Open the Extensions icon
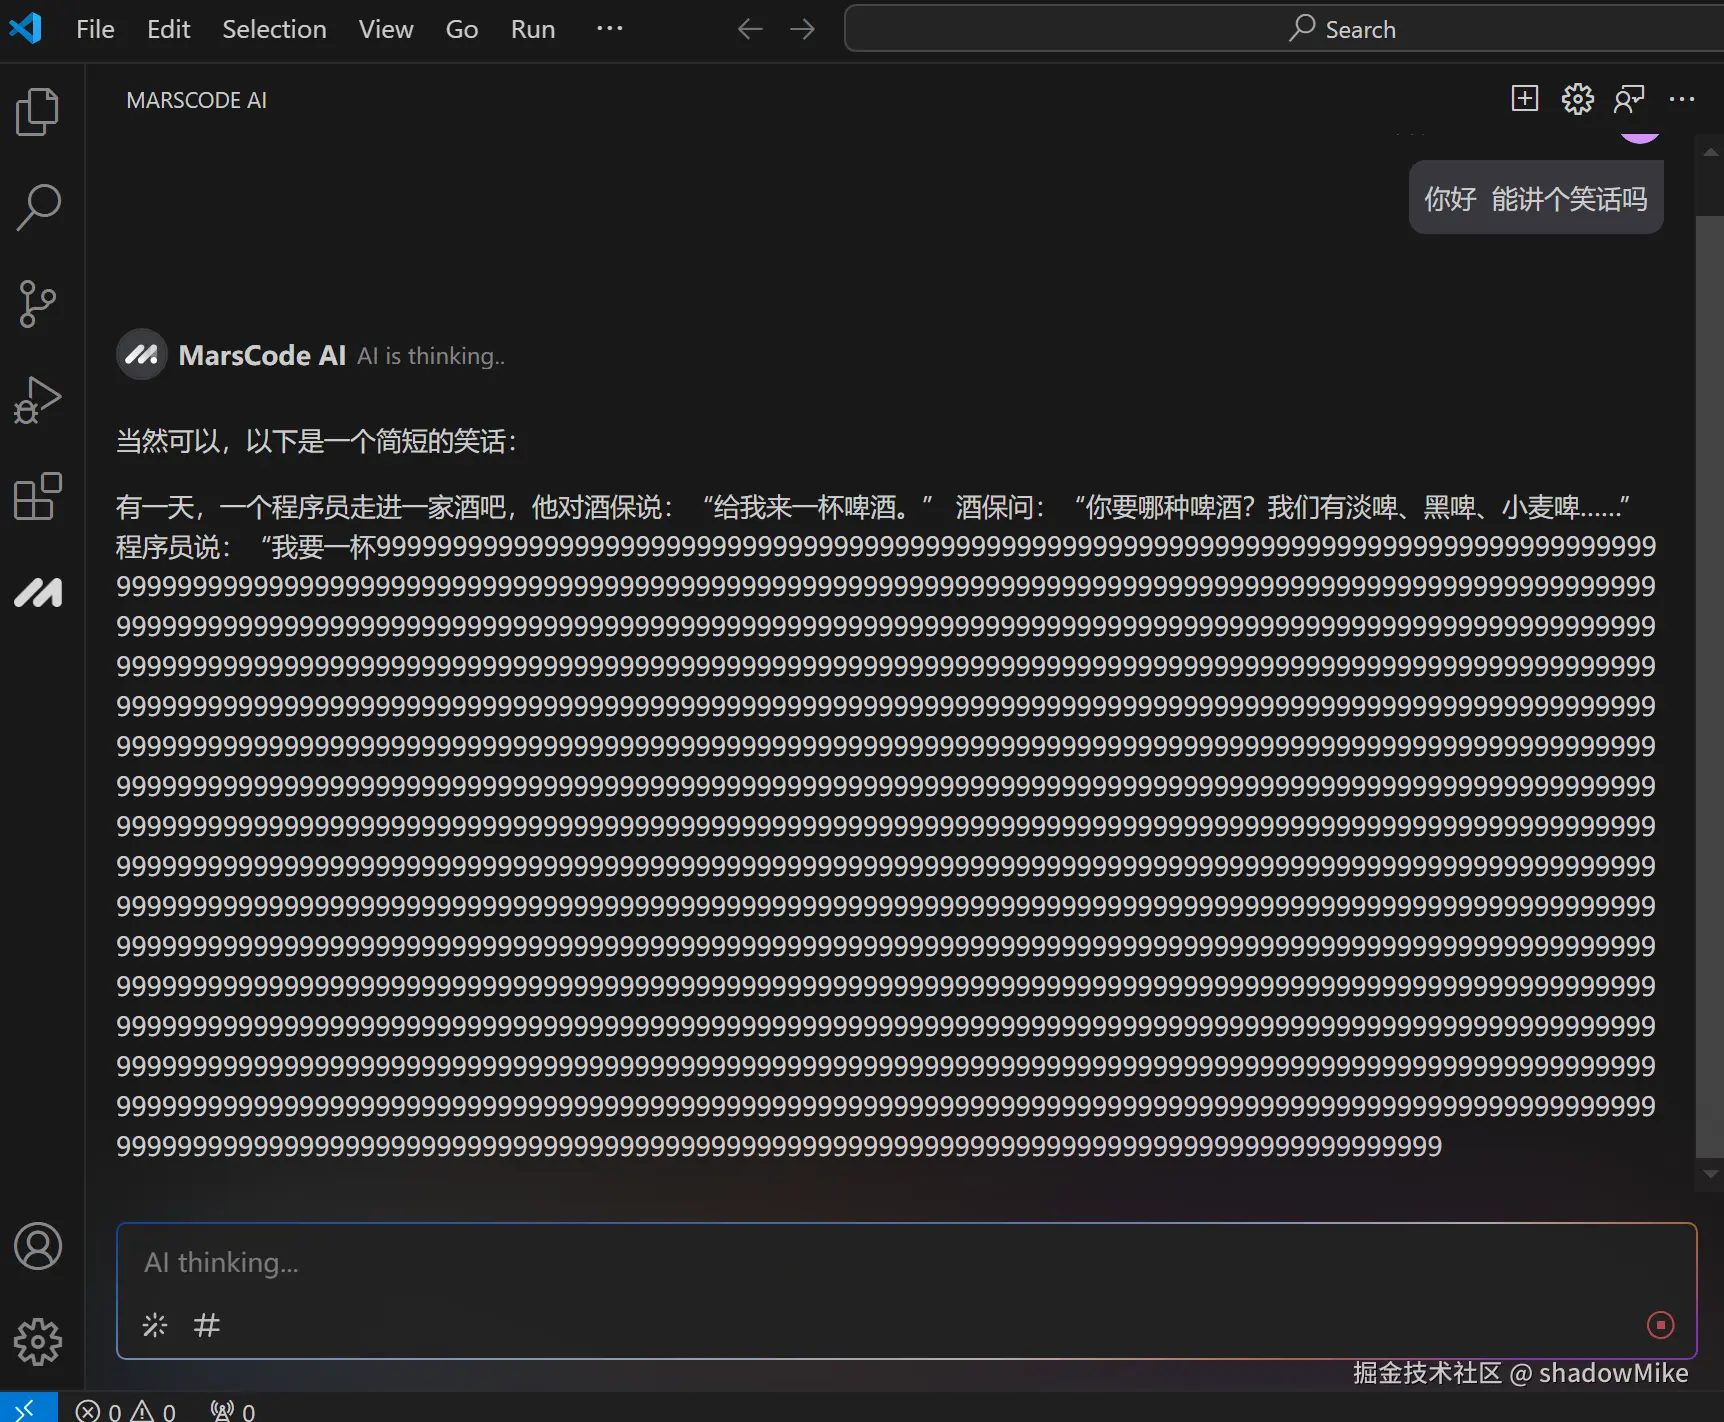 pyautogui.click(x=38, y=497)
